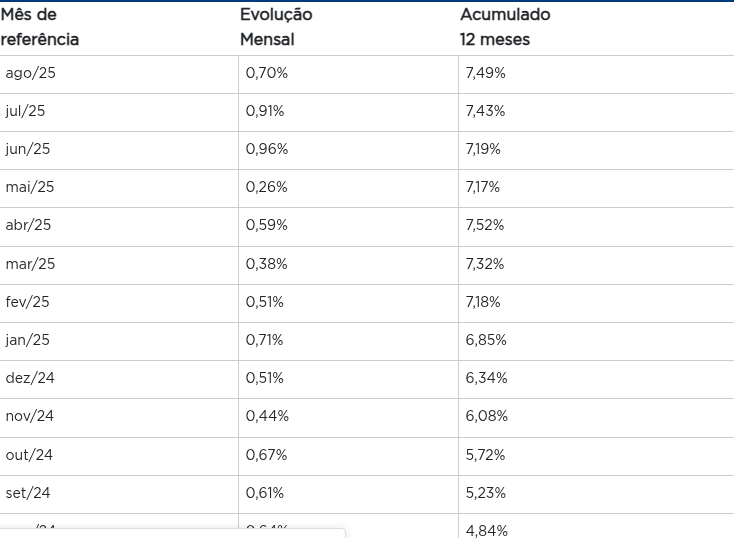Click the abr/25 month cell
734x538 pixels.
pyautogui.click(x=28, y=225)
